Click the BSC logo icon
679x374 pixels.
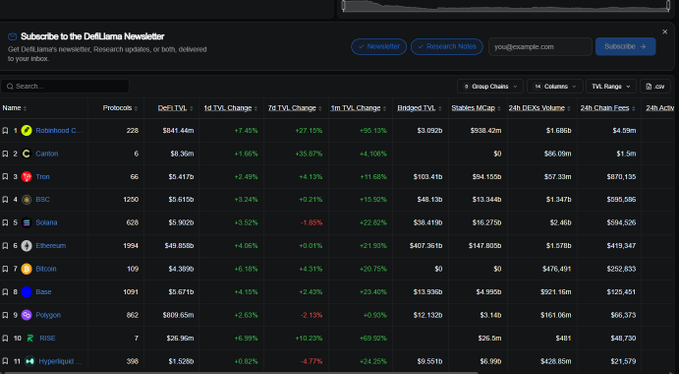tap(26, 200)
